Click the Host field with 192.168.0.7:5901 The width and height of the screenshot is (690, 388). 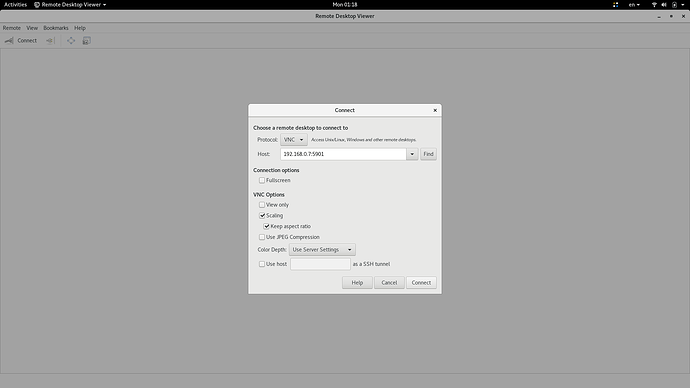[x=343, y=154]
